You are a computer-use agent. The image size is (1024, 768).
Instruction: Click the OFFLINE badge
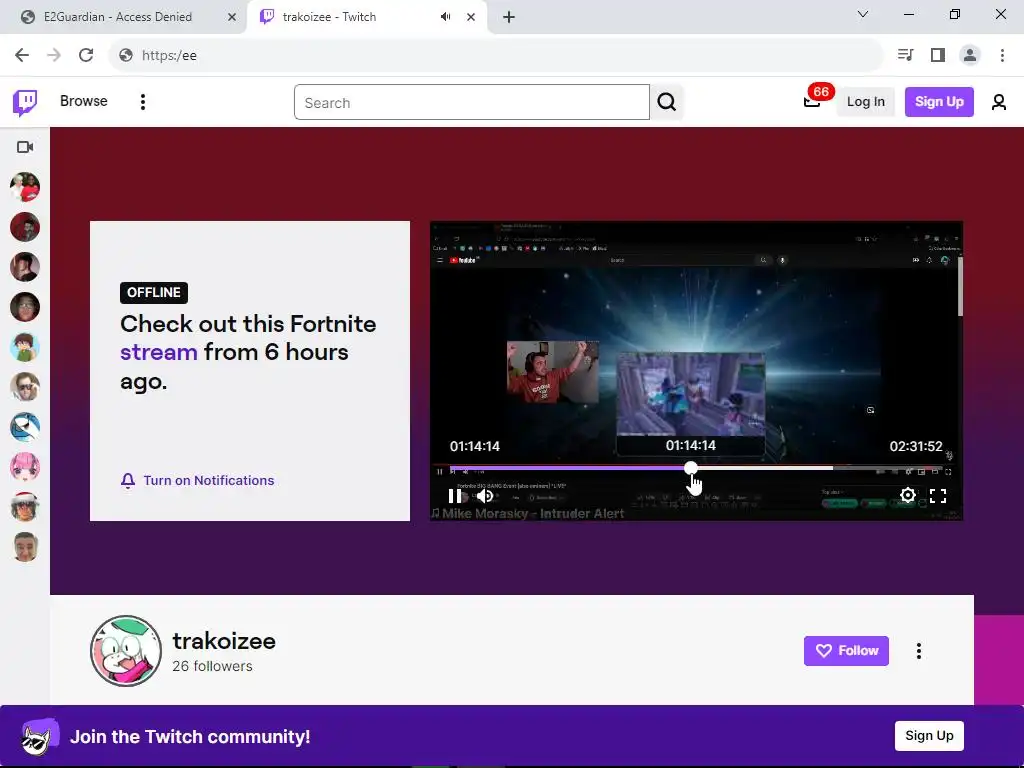click(x=154, y=293)
